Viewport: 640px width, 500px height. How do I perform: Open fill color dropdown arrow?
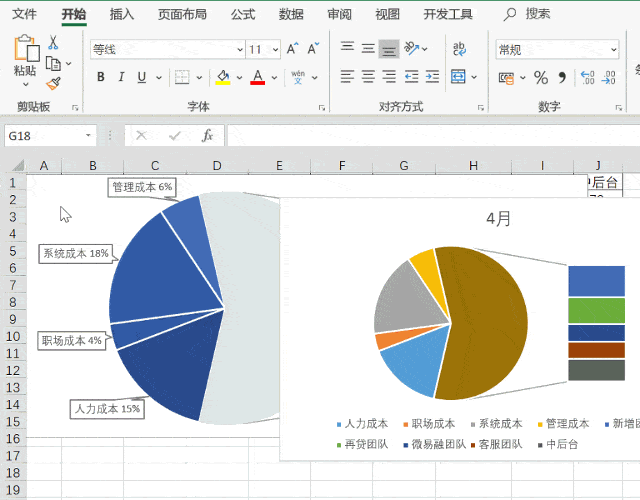[239, 77]
